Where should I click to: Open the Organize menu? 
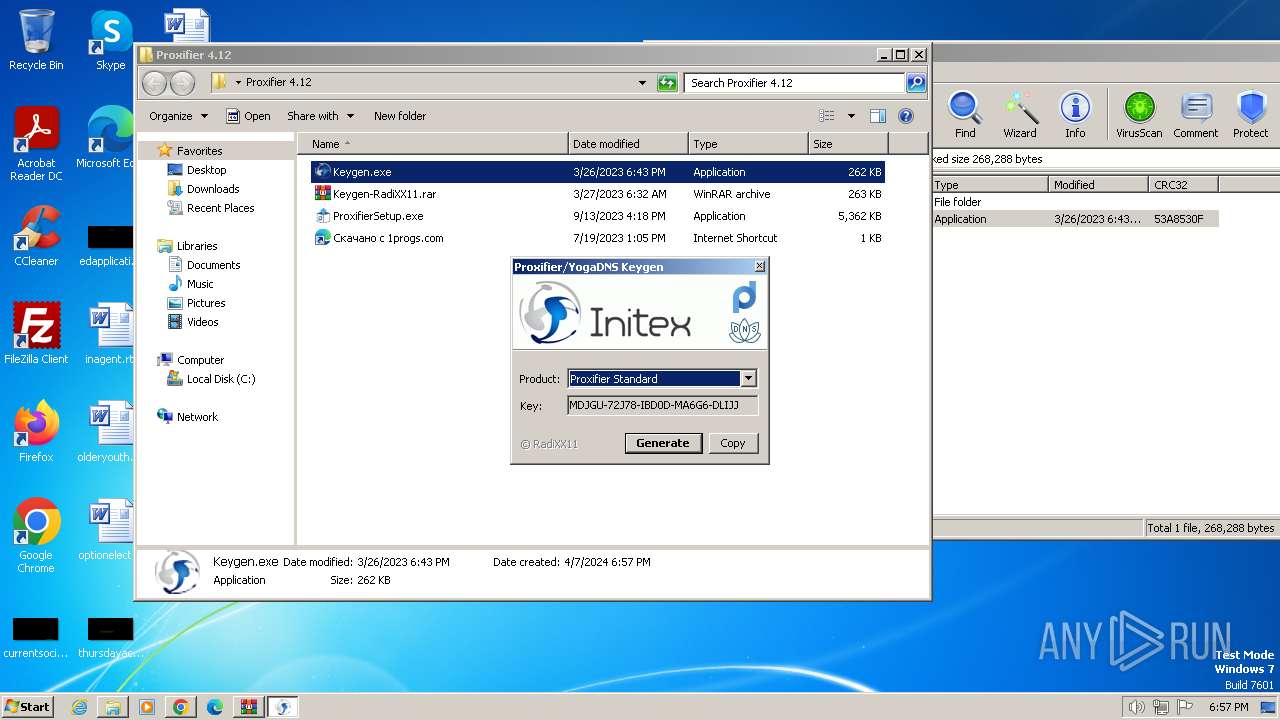tap(178, 116)
